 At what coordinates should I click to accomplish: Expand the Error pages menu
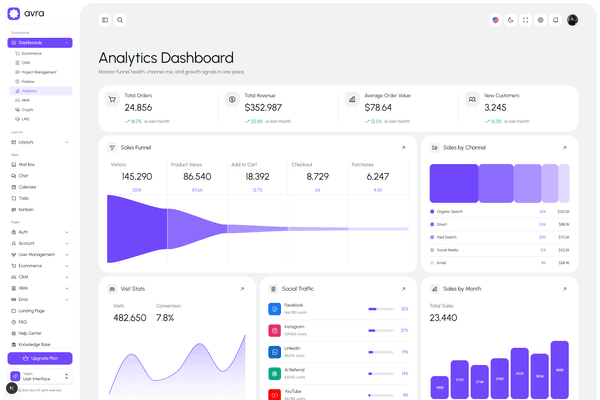coord(40,299)
